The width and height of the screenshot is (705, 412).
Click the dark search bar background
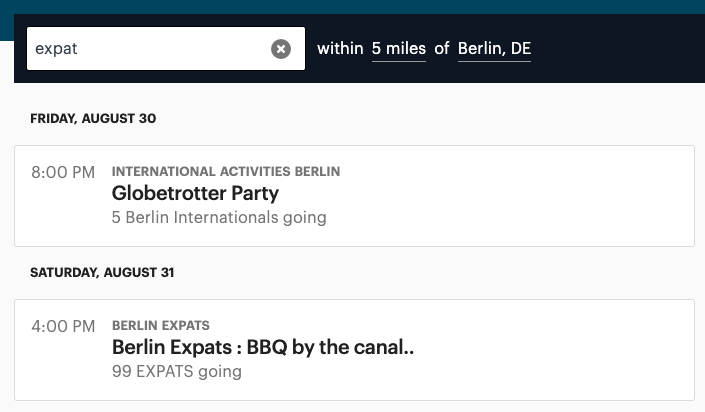pos(620,49)
